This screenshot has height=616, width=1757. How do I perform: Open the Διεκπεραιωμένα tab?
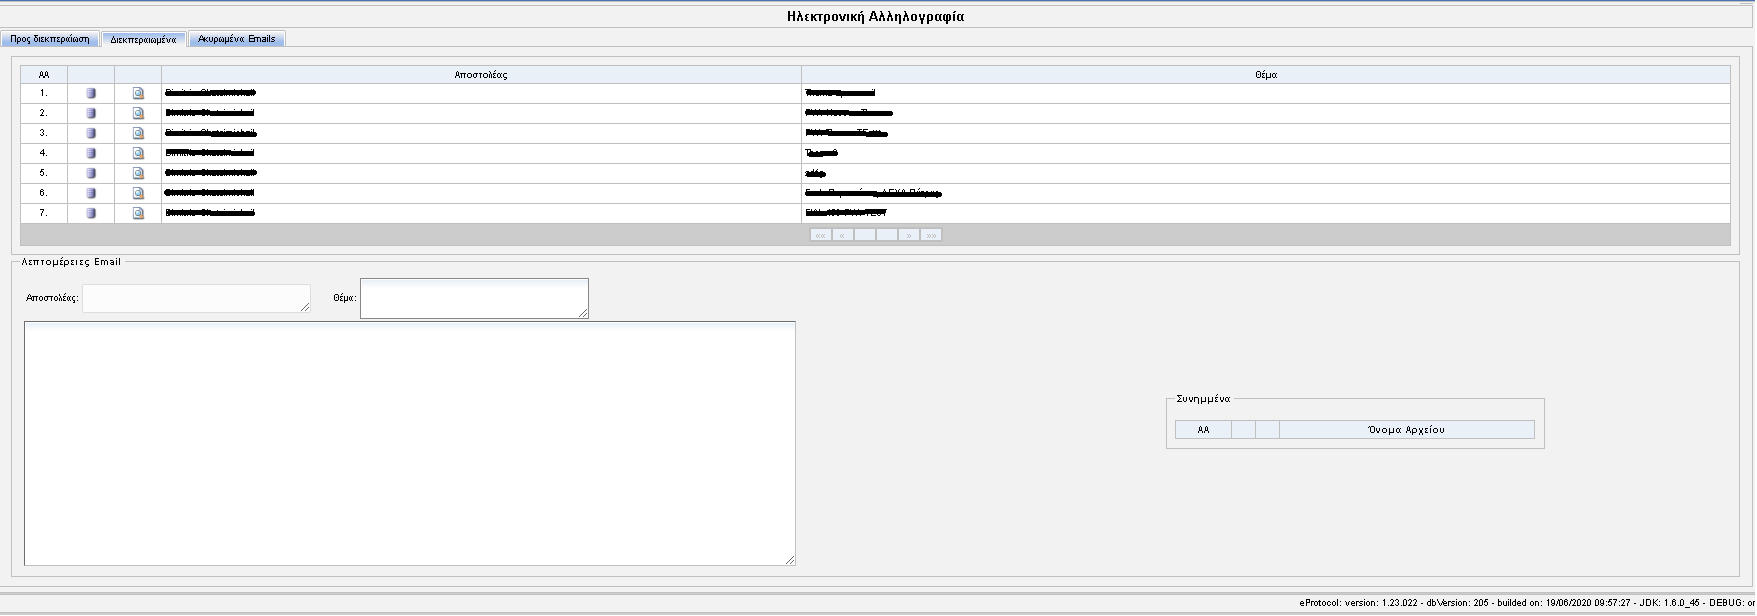tap(143, 39)
